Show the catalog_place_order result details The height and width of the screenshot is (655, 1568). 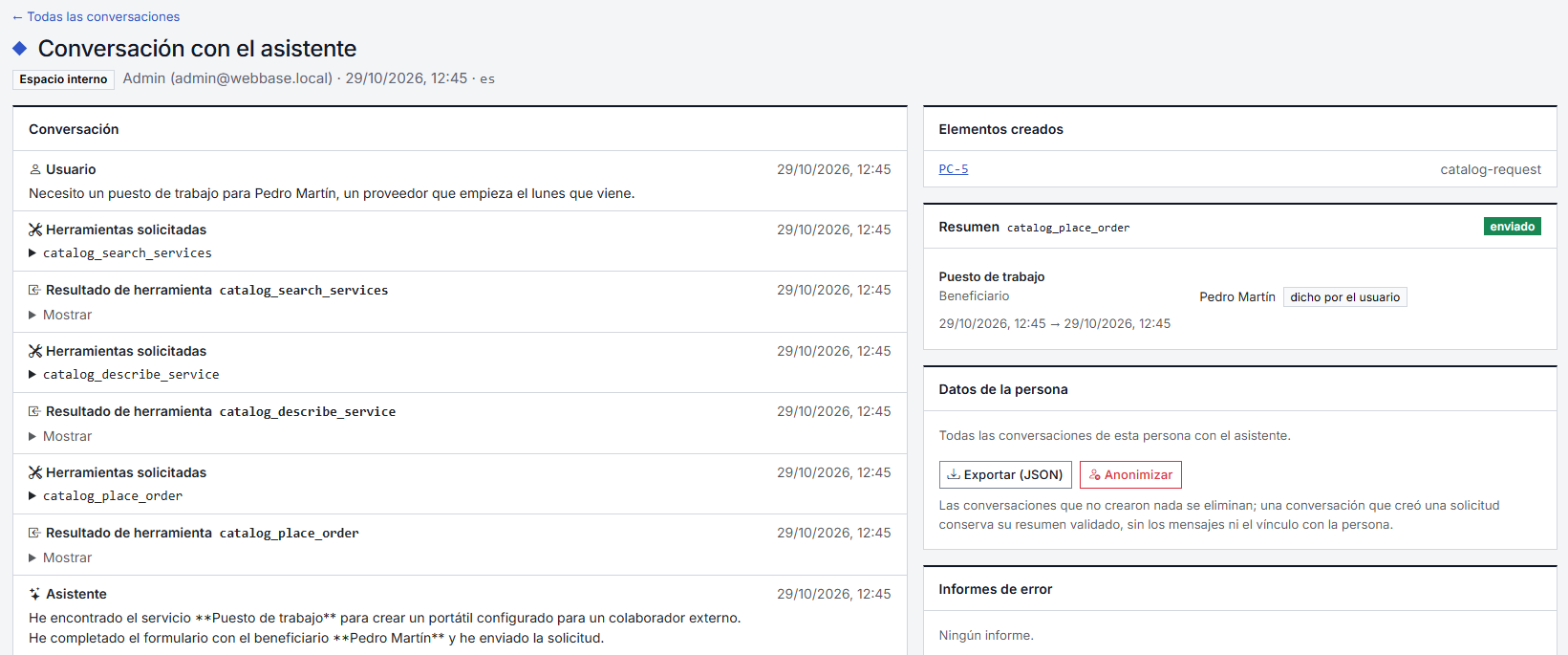[60, 557]
